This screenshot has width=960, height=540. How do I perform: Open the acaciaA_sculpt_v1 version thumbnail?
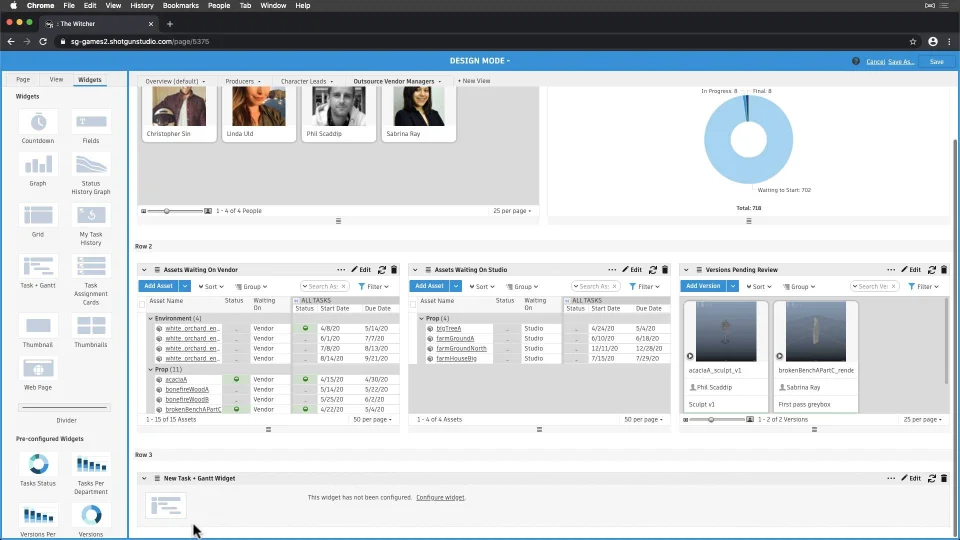pyautogui.click(x=726, y=331)
